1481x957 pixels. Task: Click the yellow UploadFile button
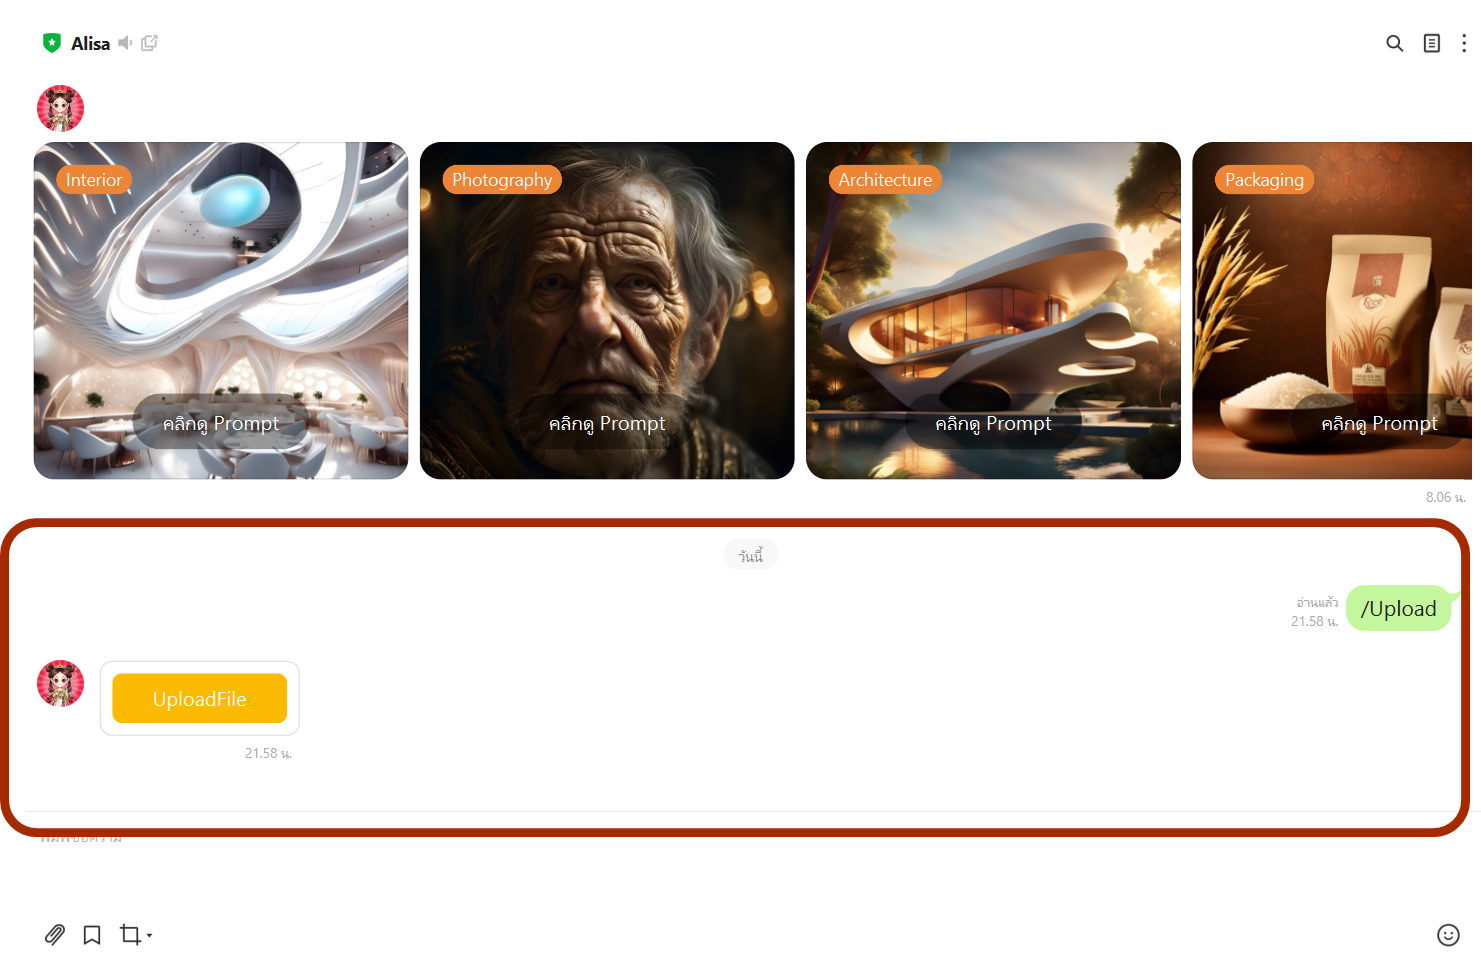[200, 698]
